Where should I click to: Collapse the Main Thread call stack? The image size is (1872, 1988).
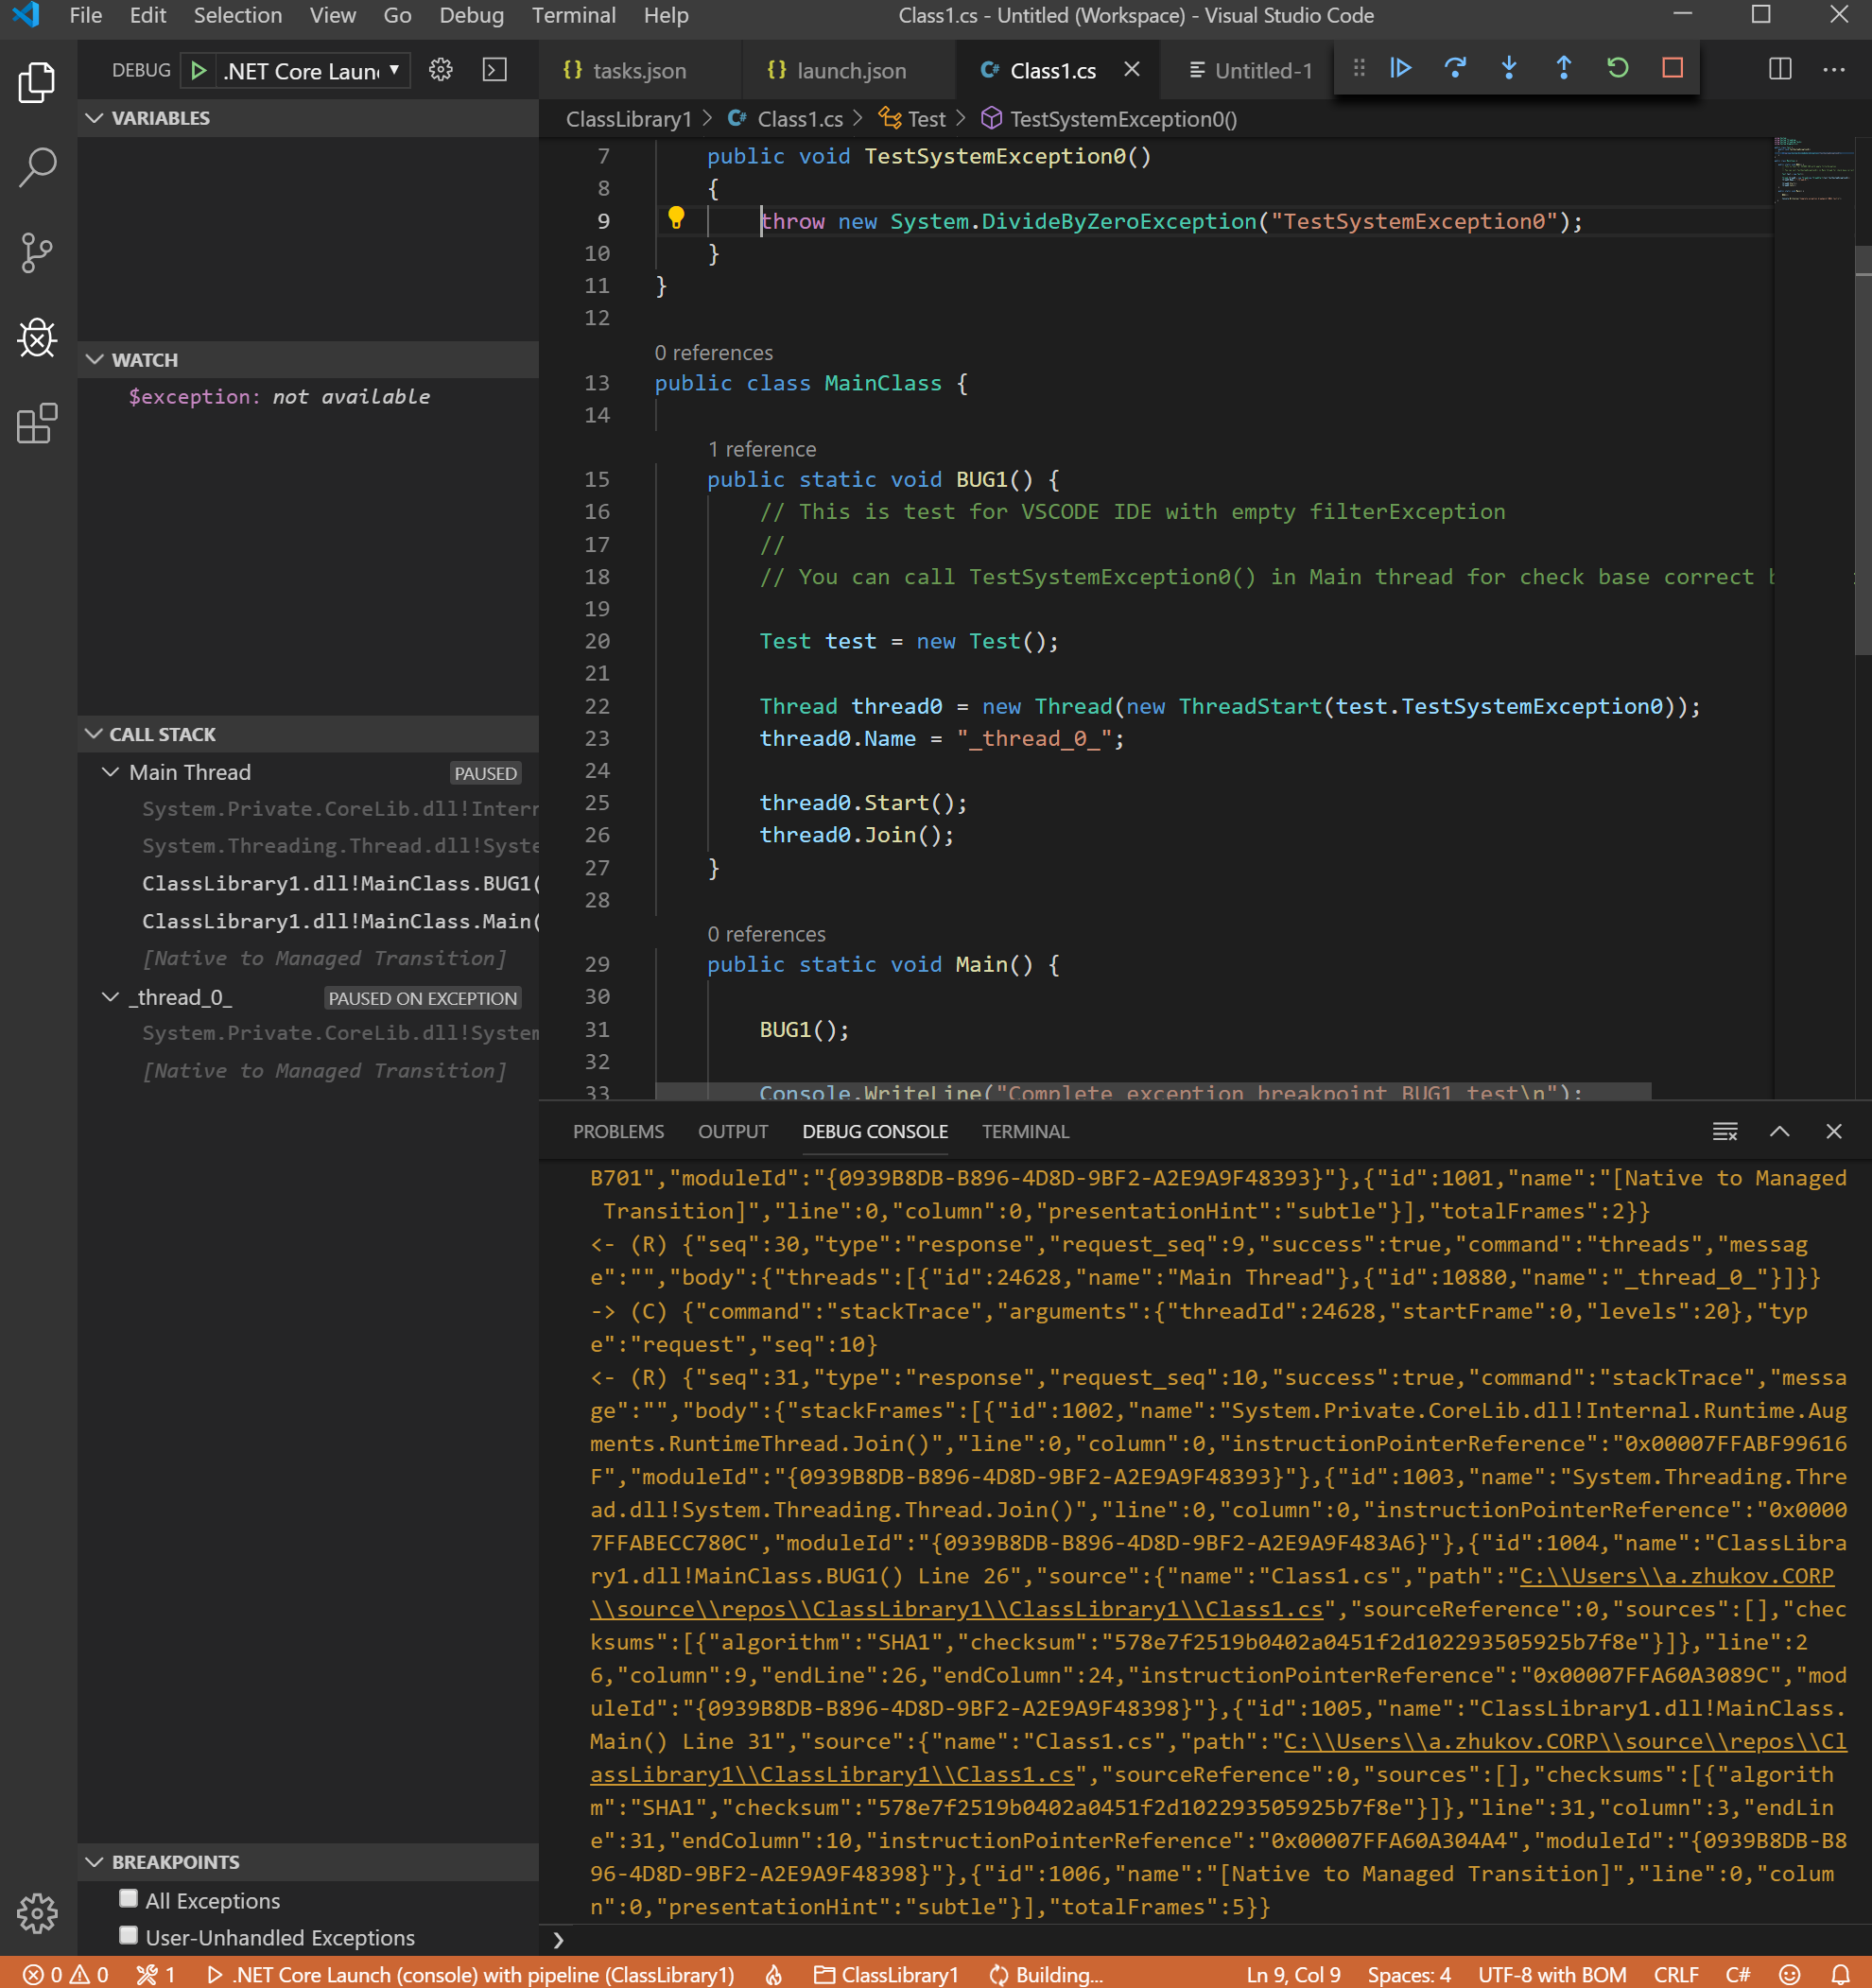pos(110,771)
